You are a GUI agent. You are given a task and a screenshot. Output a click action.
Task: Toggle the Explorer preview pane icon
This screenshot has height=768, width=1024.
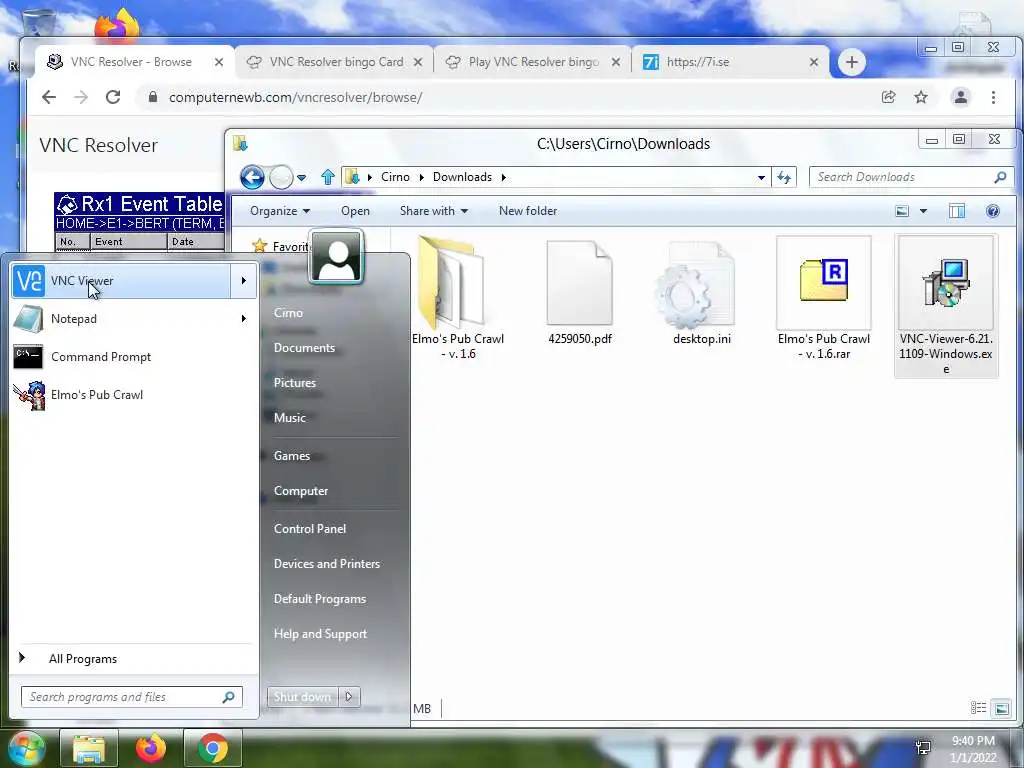point(957,211)
